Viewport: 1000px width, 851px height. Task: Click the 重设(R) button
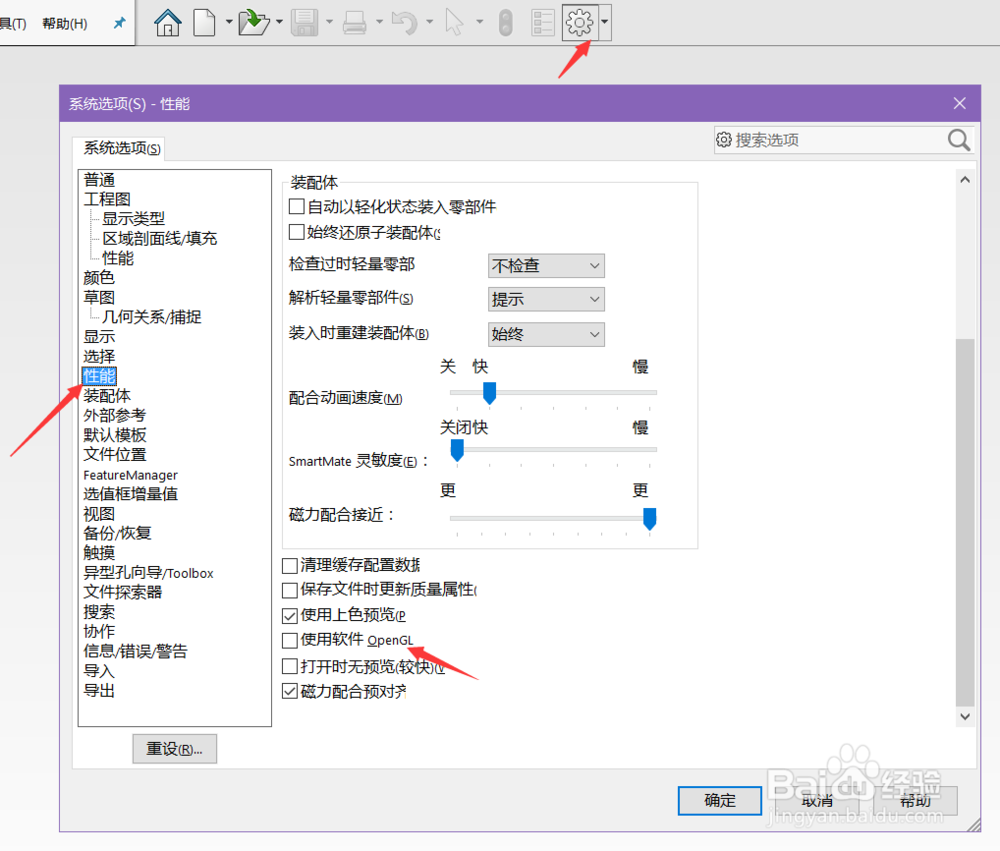[x=174, y=748]
